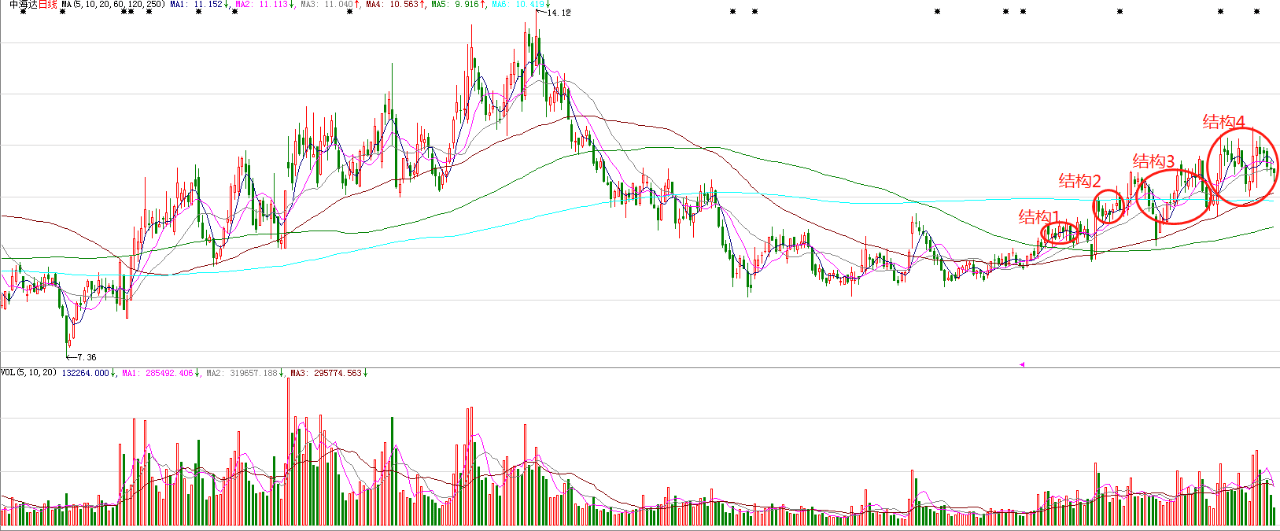
Task: Open the MA(5,10,20,60,120,250) indicator parameters
Action: pyautogui.click(x=113, y=5)
